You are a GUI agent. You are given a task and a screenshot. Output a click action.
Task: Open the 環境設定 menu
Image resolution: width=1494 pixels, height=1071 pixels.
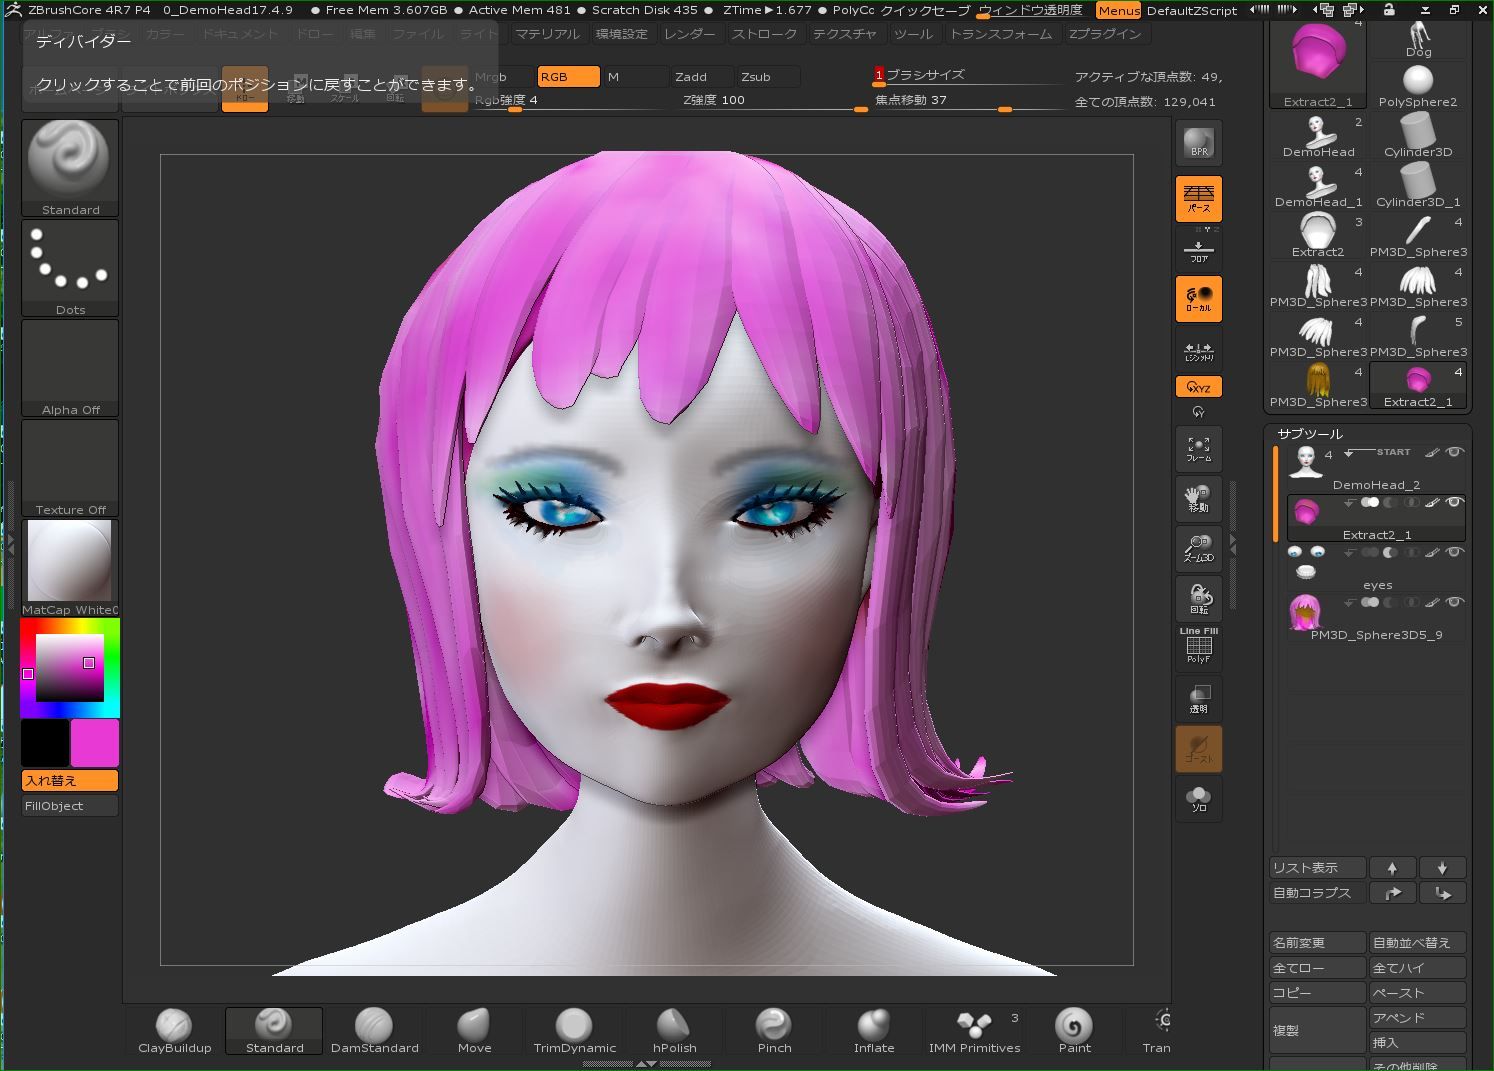point(621,34)
